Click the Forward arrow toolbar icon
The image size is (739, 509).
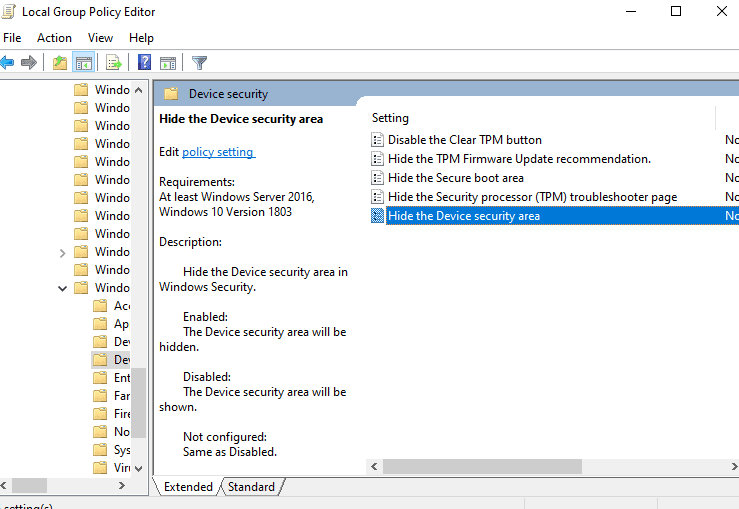[29, 63]
